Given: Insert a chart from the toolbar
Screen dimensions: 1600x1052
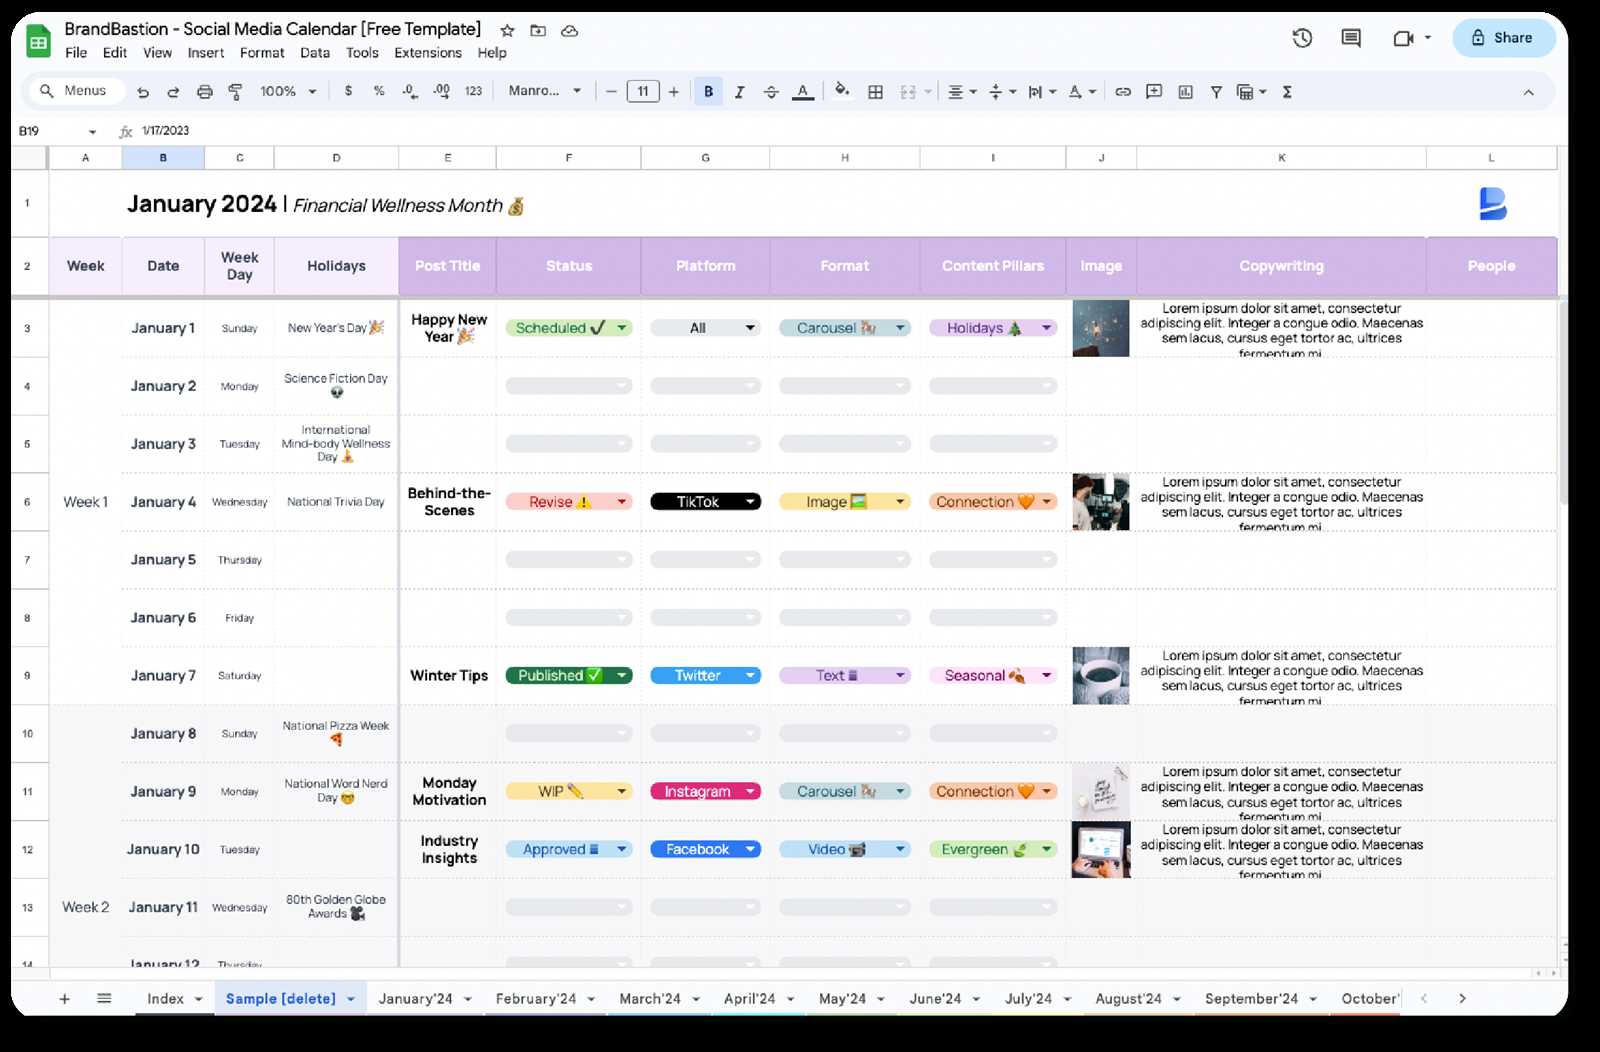Looking at the screenshot, I should pos(1185,91).
